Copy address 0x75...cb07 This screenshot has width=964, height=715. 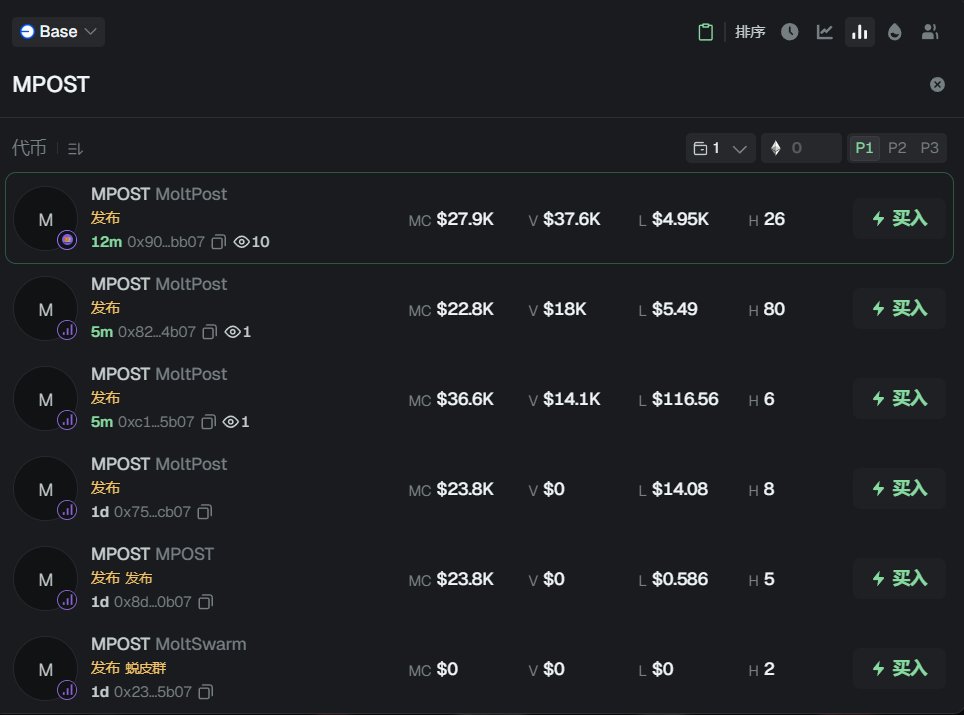(205, 512)
